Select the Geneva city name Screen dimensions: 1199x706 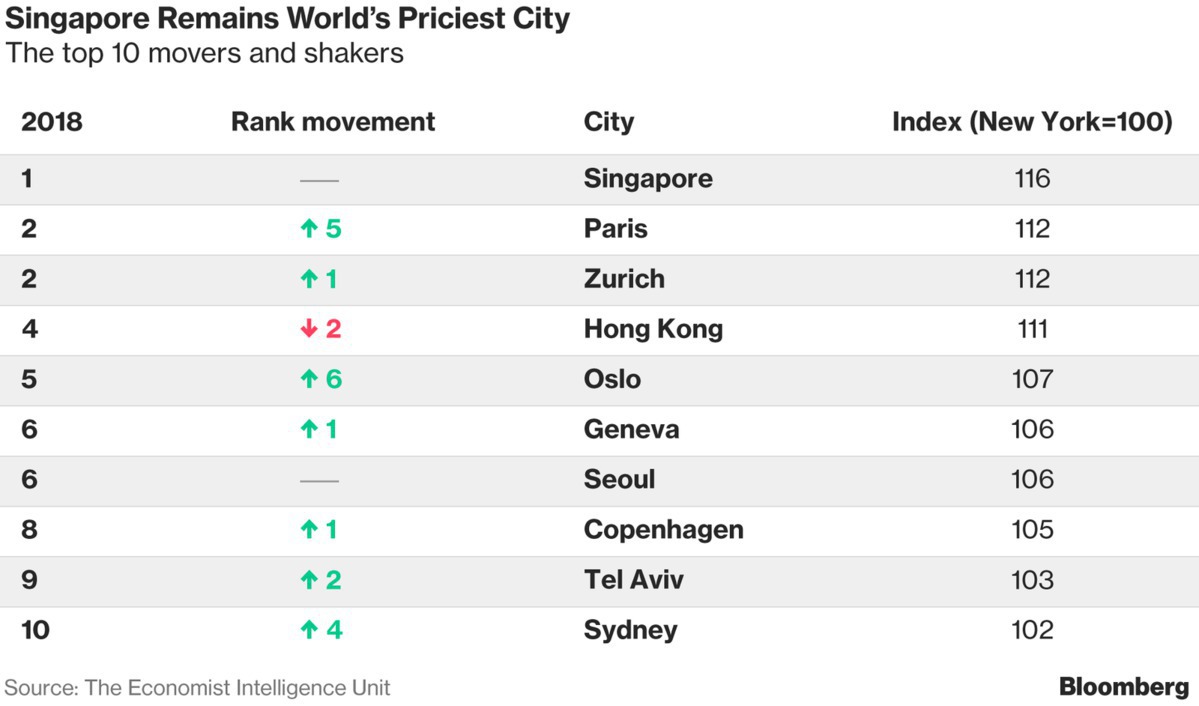point(631,430)
